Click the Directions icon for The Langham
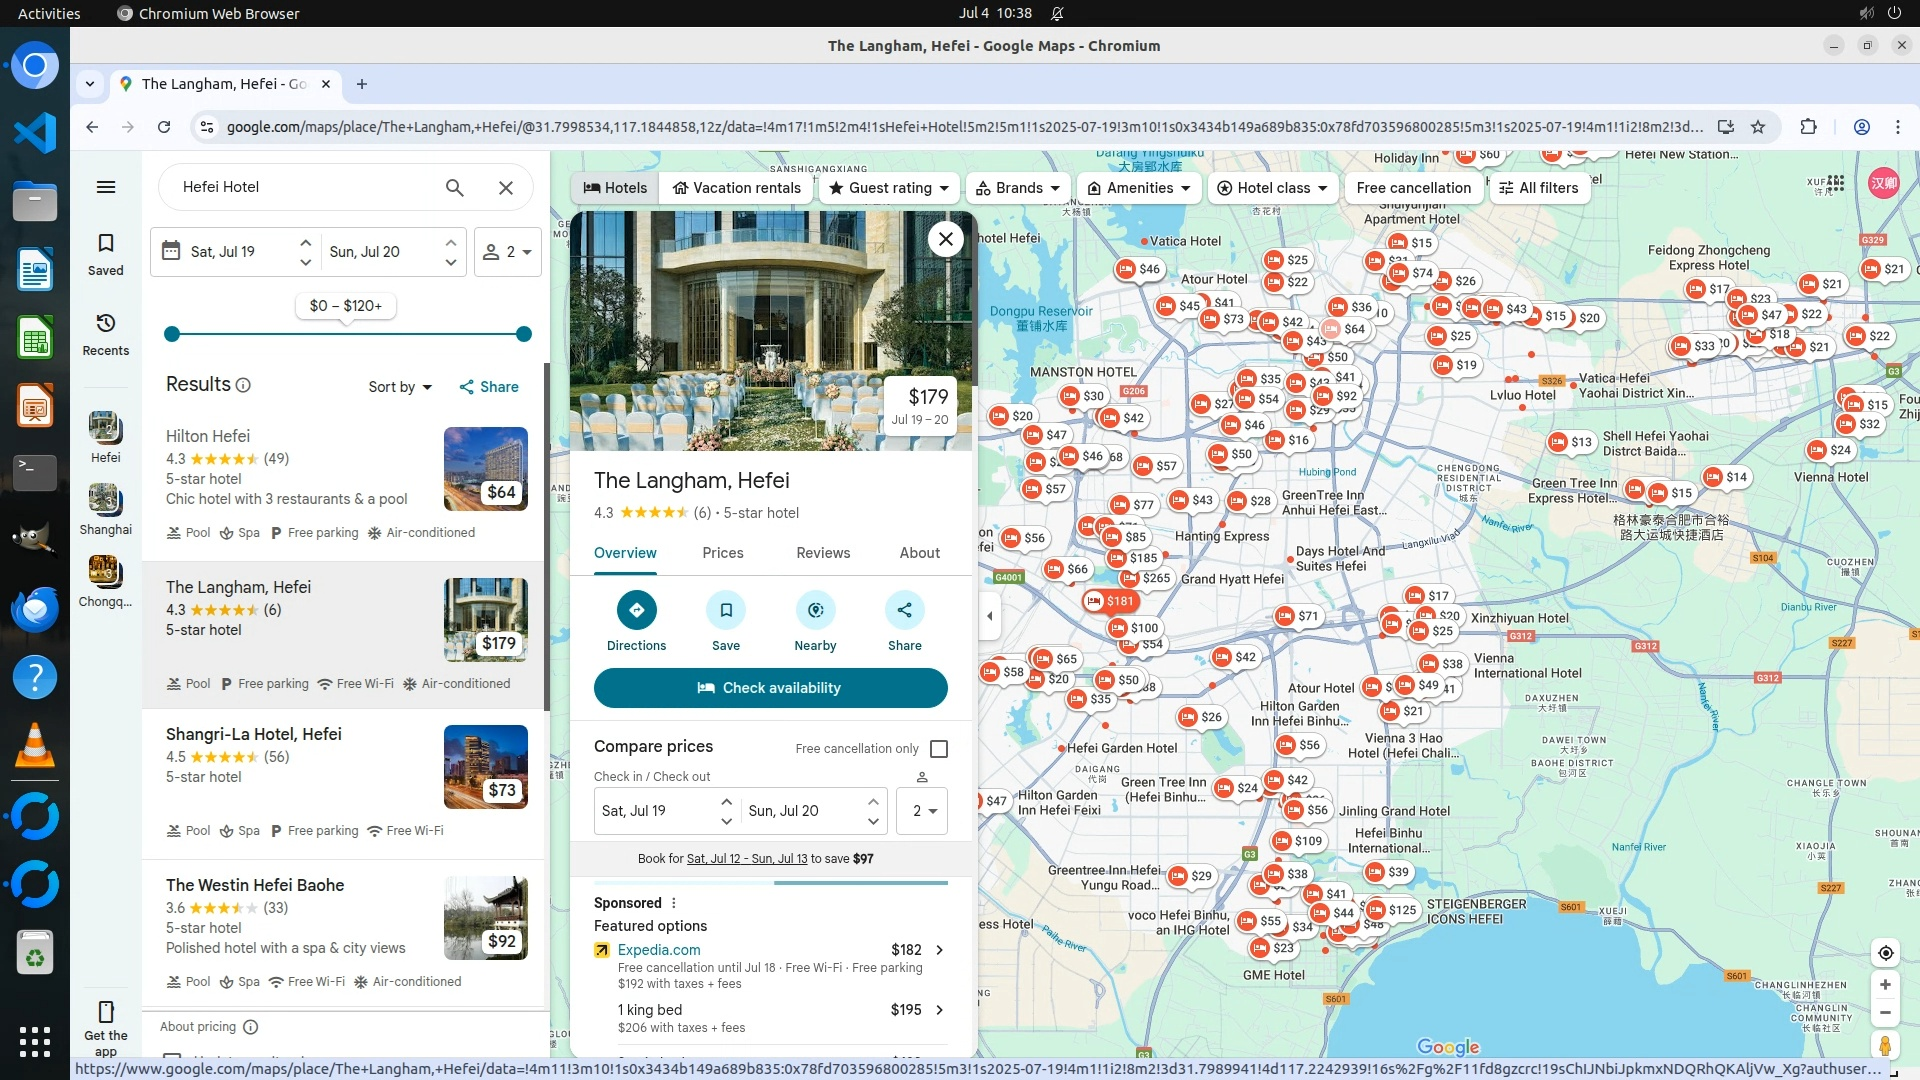The width and height of the screenshot is (1920, 1080). (636, 610)
